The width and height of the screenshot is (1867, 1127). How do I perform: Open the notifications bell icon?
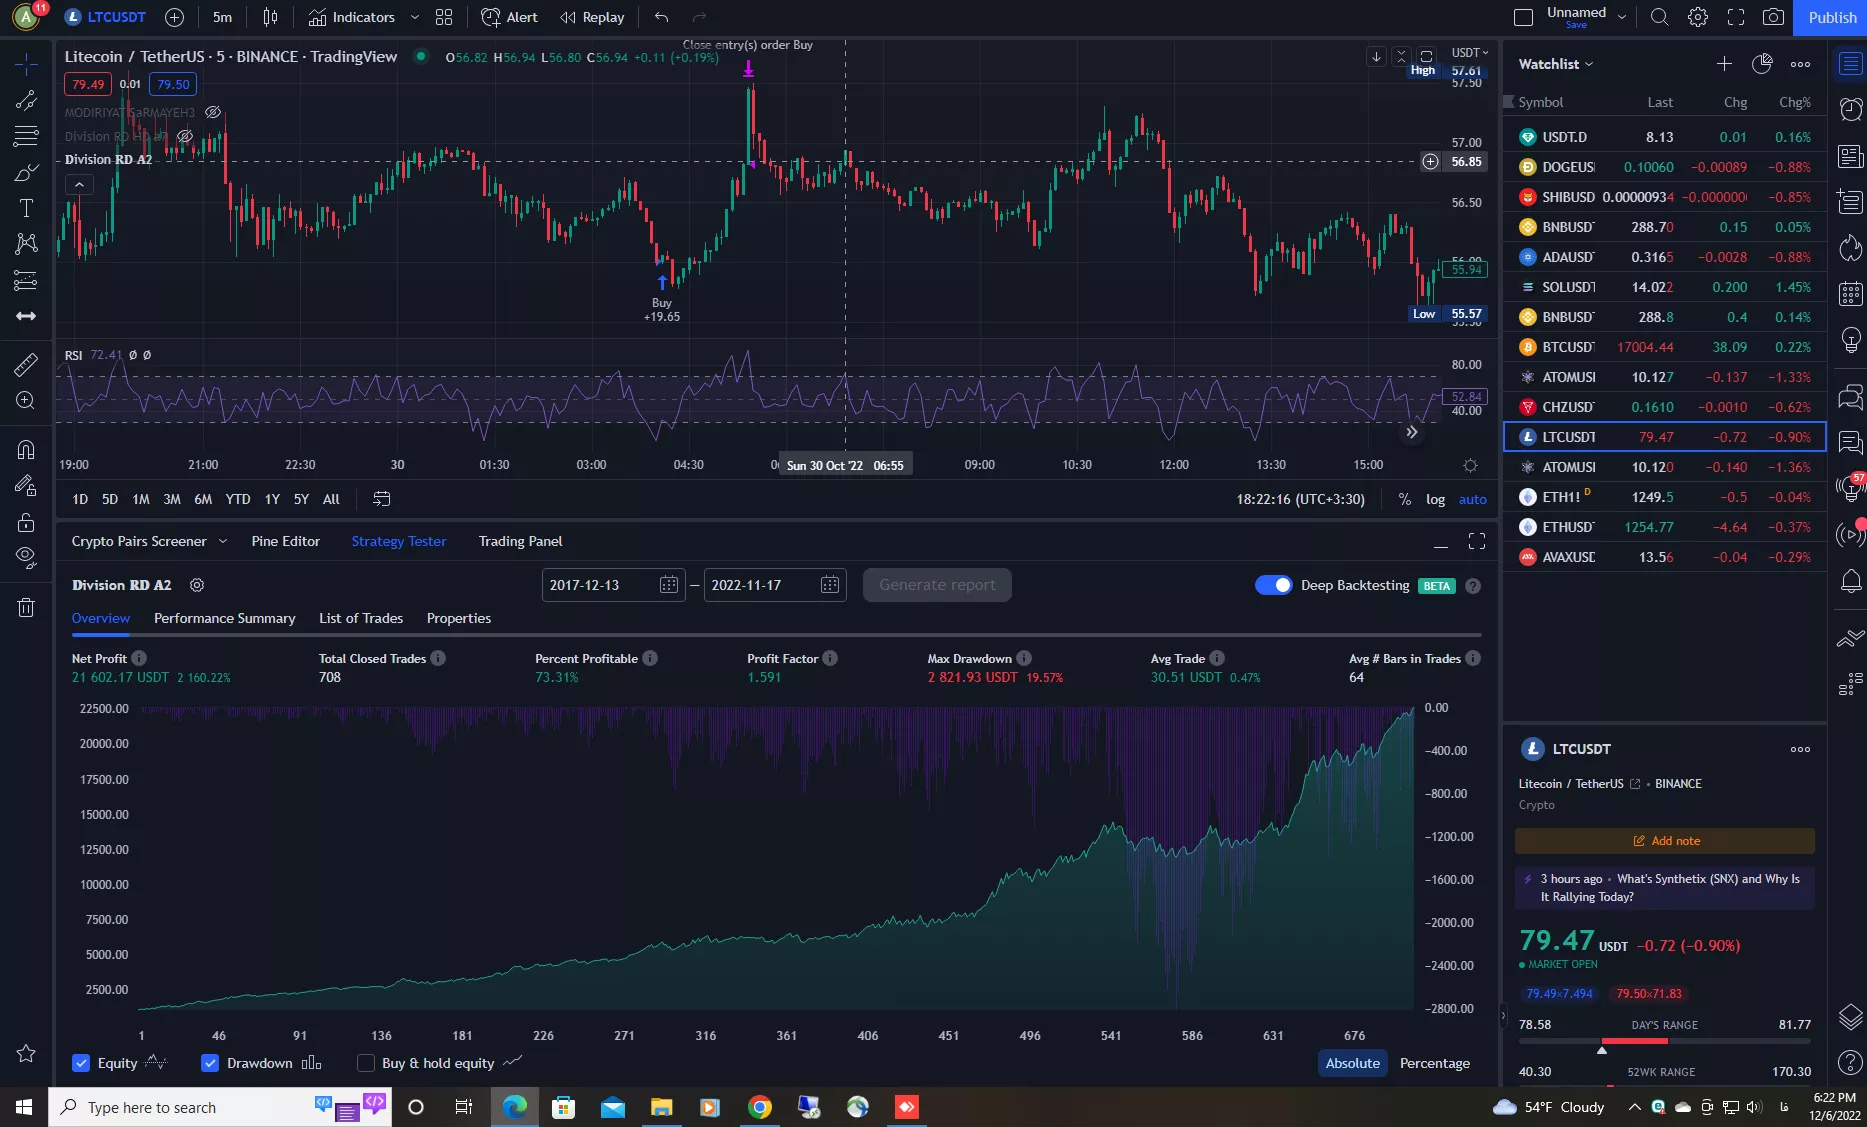click(x=1851, y=581)
